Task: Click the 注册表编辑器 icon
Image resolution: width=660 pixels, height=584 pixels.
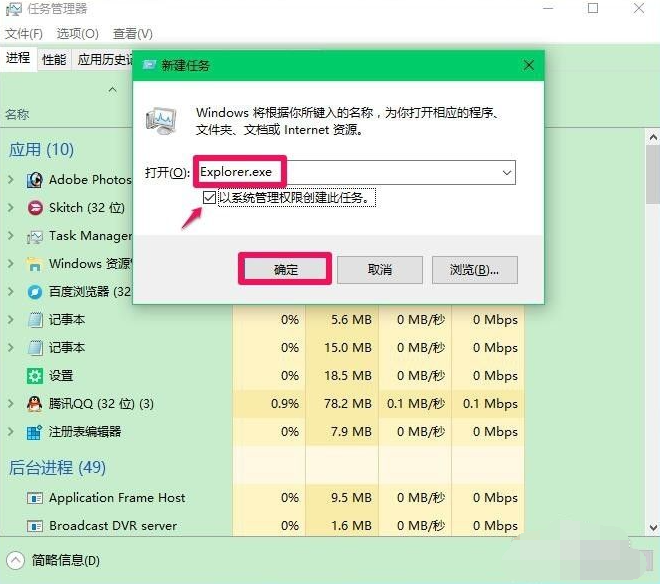Action: click(35, 432)
